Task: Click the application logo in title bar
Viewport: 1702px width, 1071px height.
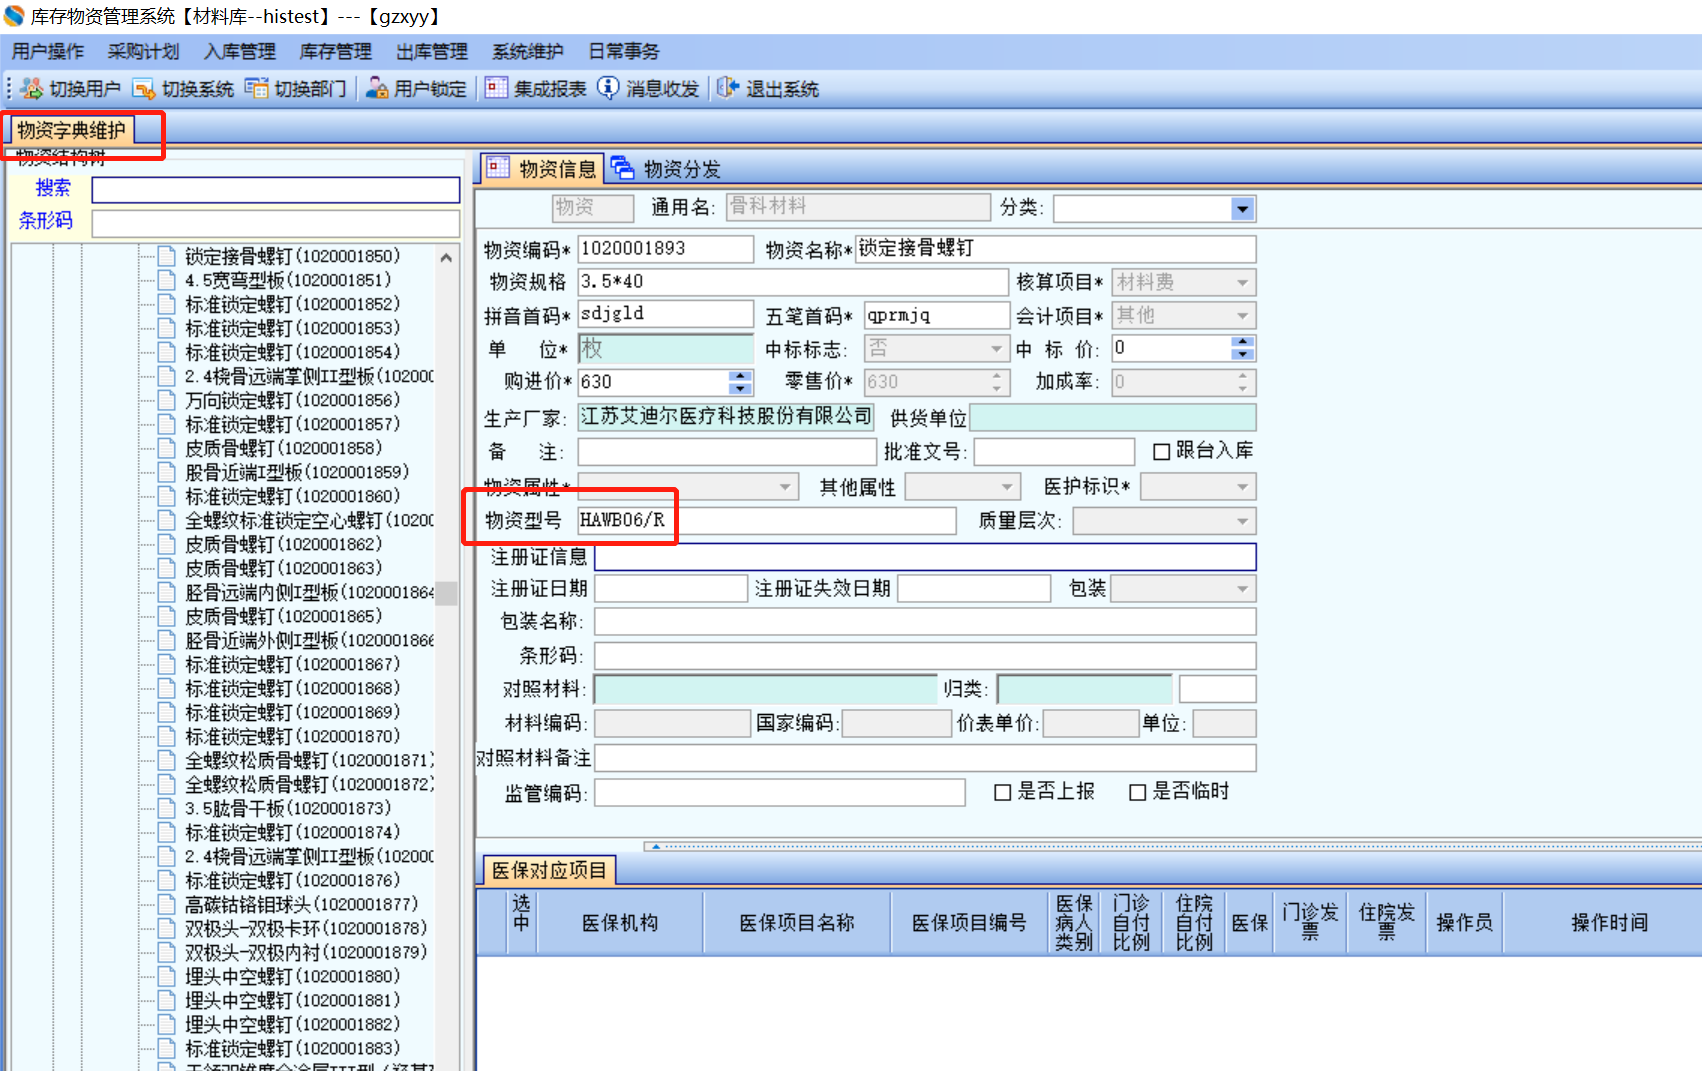Action: point(14,16)
